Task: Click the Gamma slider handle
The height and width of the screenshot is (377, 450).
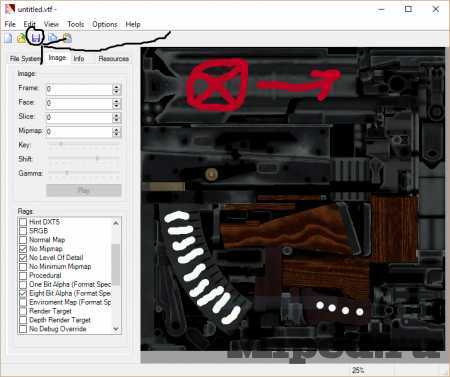Action: (x=67, y=173)
